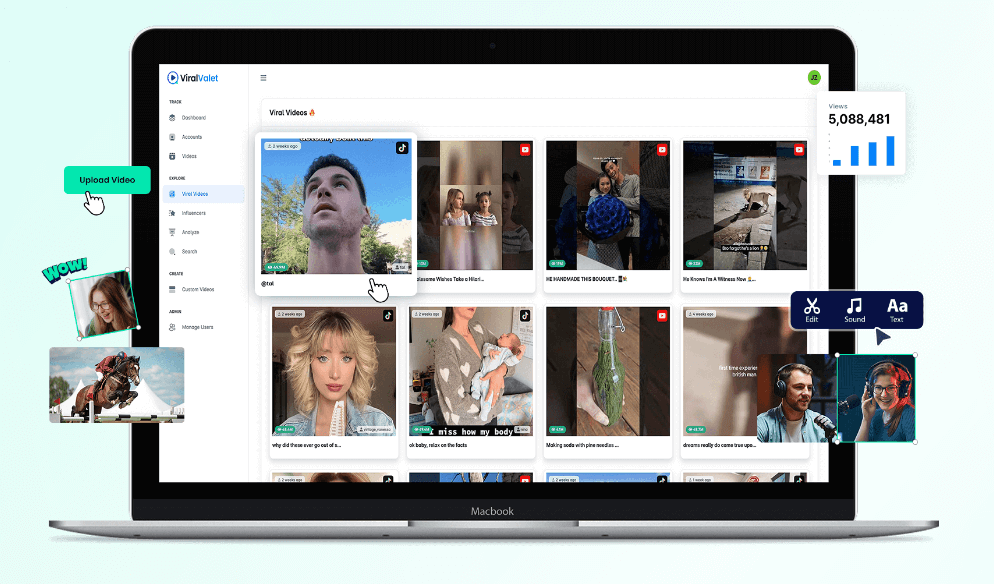Click 'why did these ever go out' title

click(306, 445)
